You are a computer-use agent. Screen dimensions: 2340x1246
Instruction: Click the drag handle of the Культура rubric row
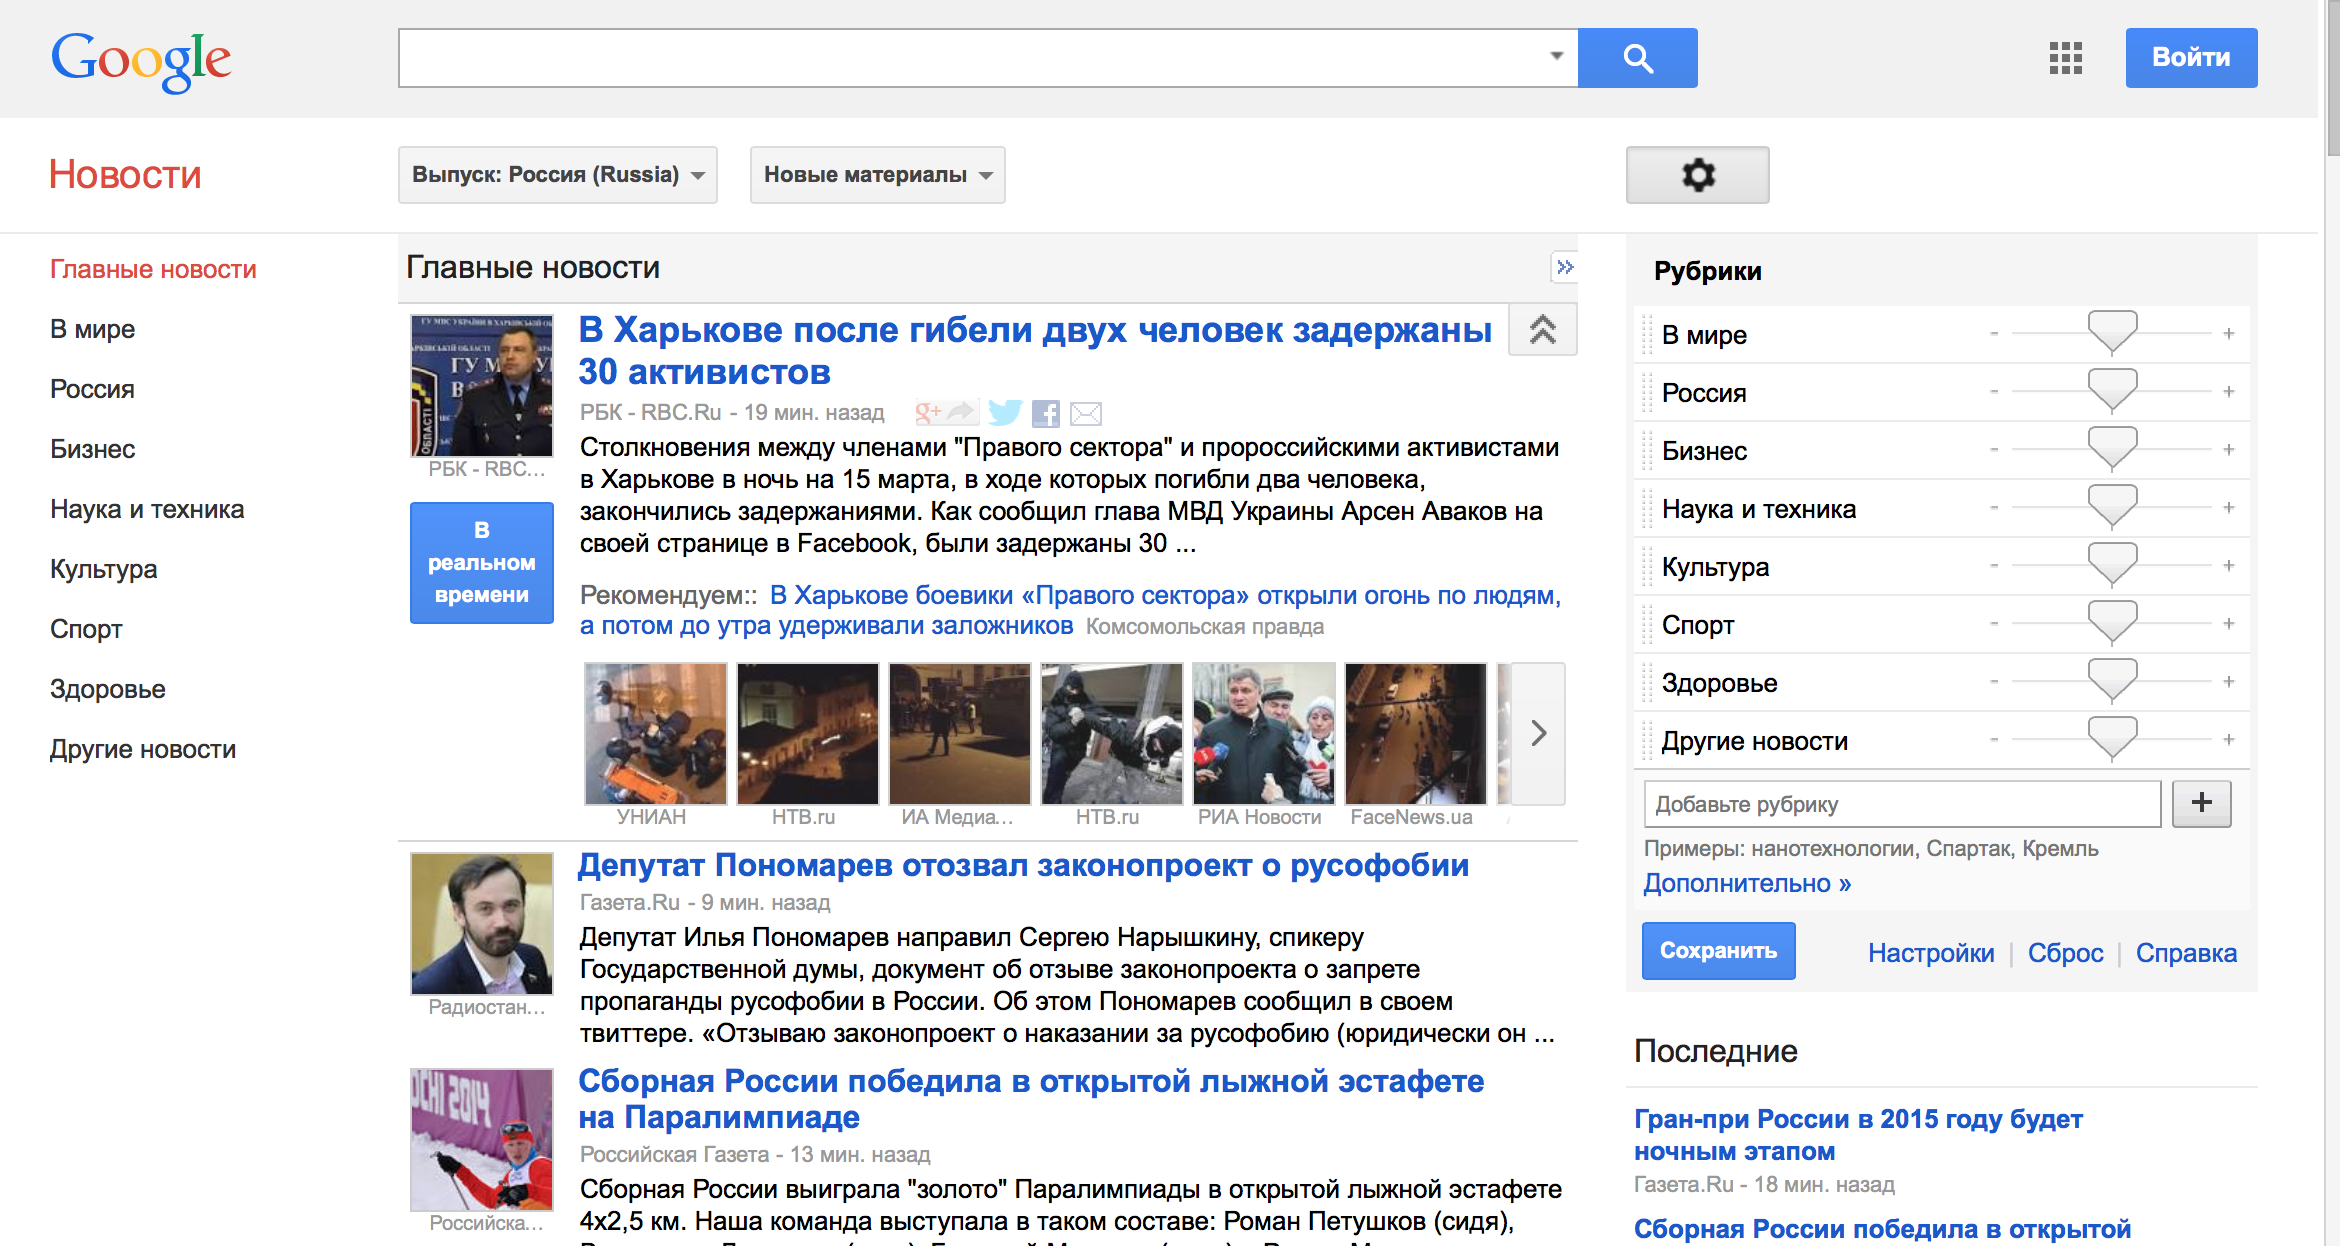point(1648,567)
